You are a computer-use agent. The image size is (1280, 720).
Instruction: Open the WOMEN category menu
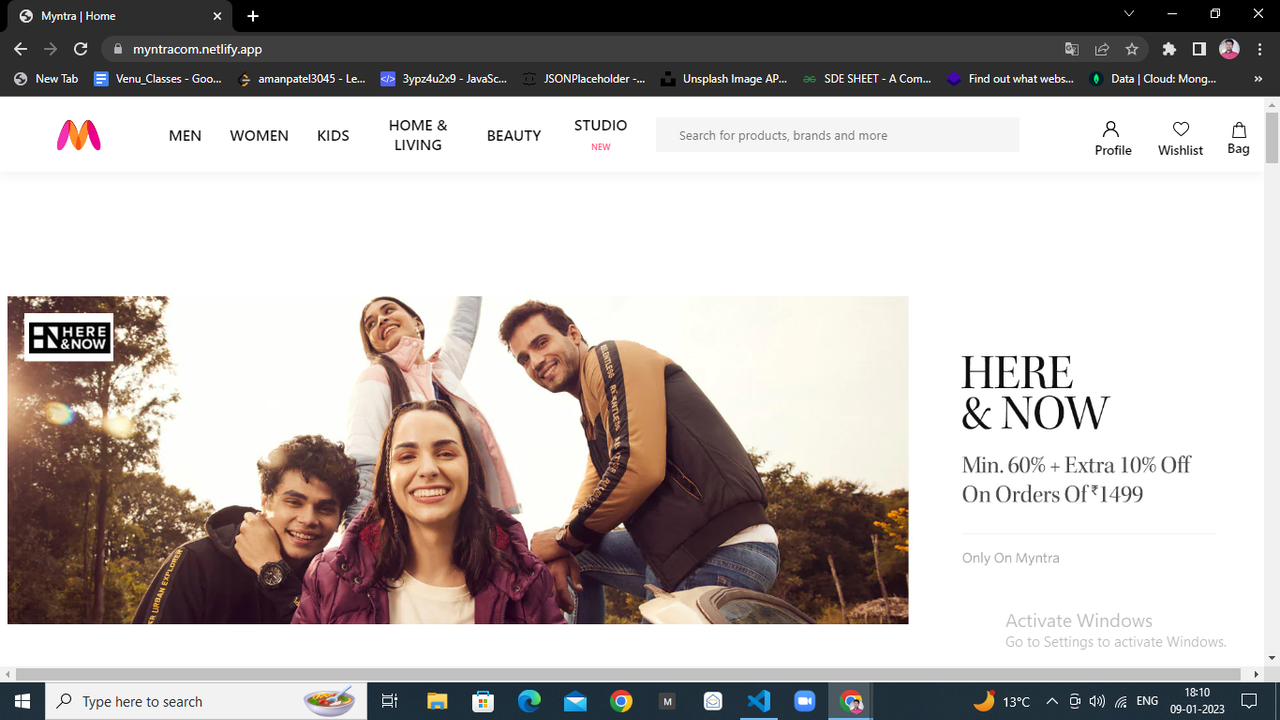[x=259, y=135]
